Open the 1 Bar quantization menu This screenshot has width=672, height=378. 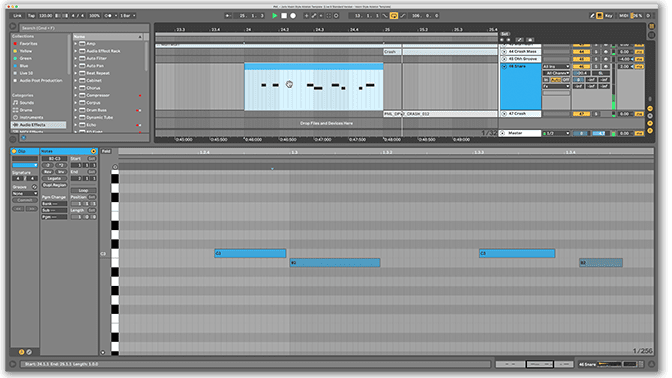127,15
